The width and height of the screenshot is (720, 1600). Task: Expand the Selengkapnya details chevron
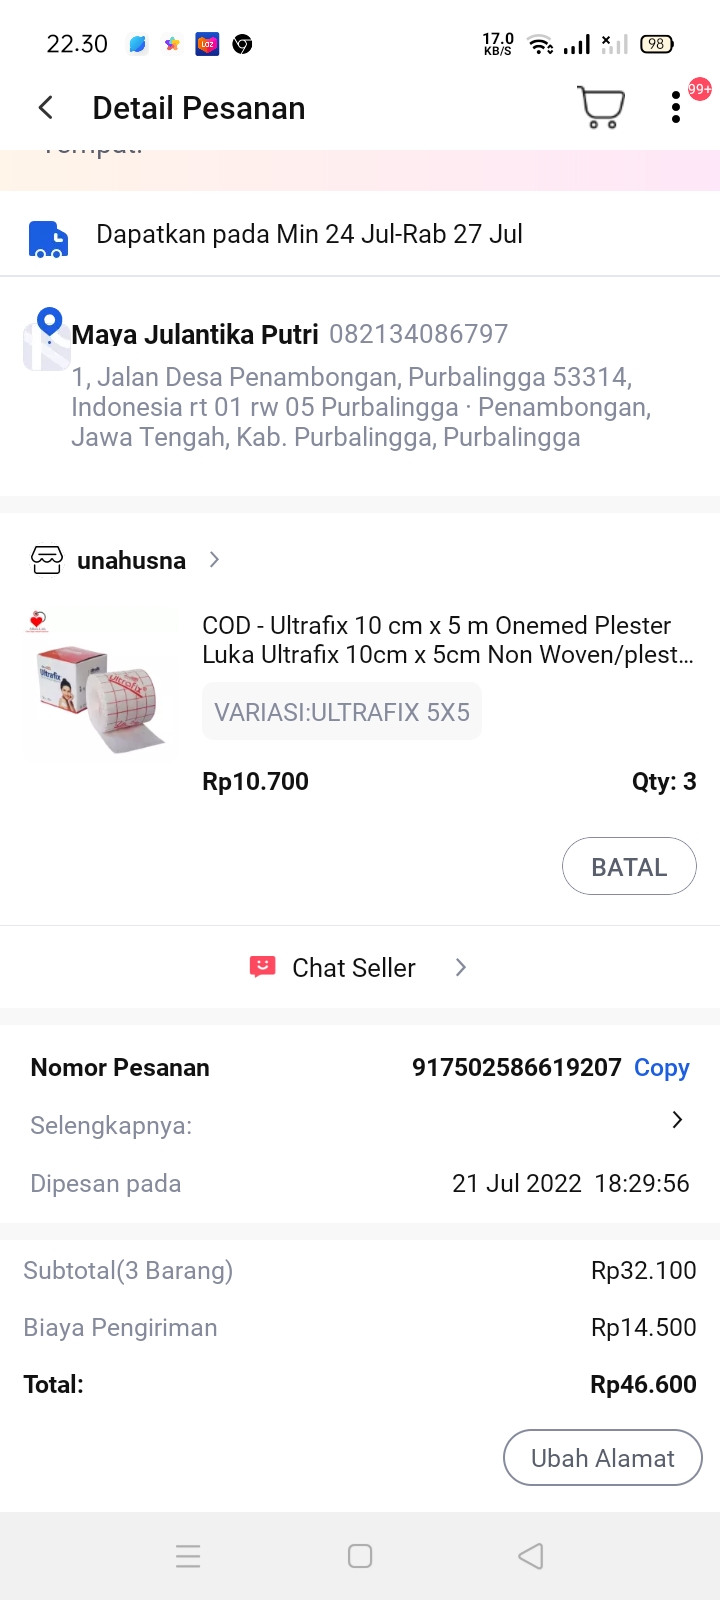(x=677, y=1120)
